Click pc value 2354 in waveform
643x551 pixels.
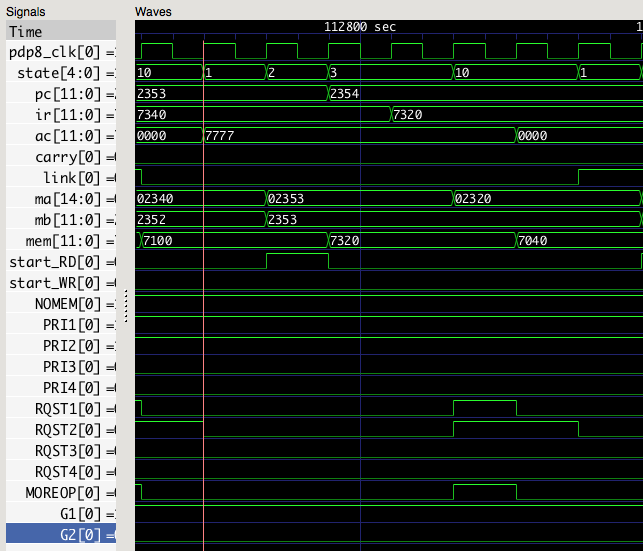coord(344,94)
